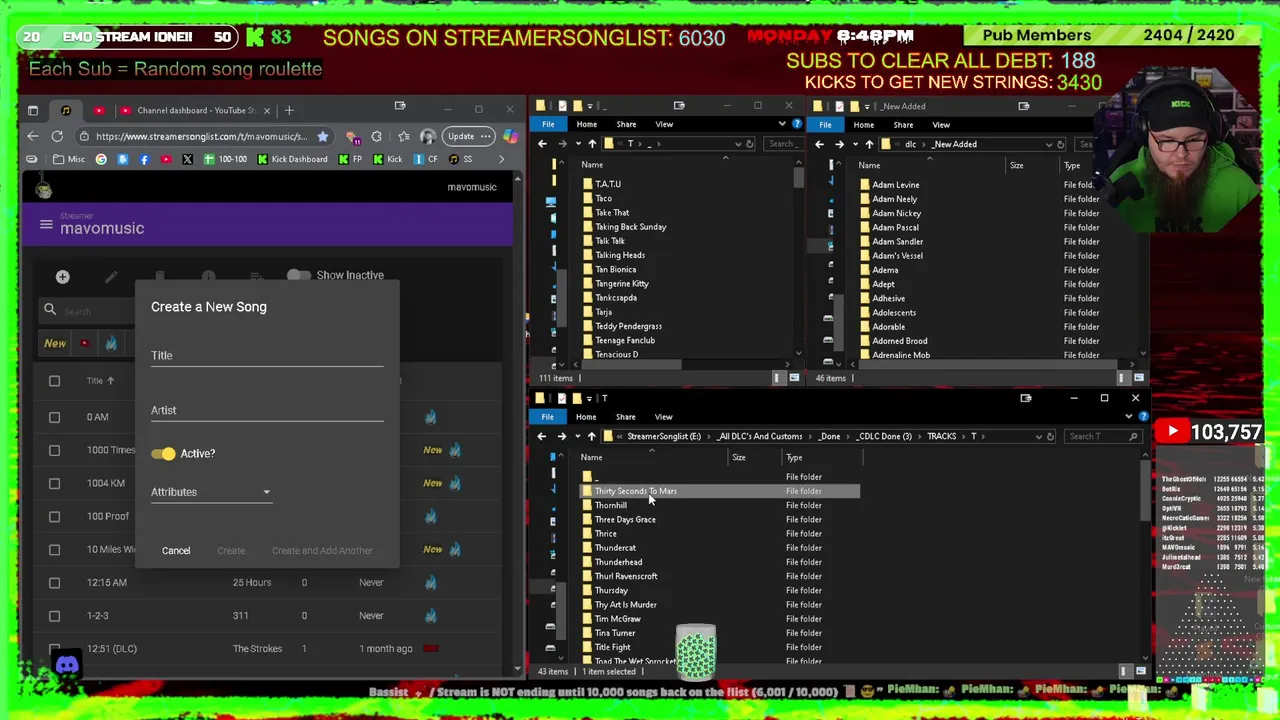The height and width of the screenshot is (720, 1280).
Task: Click the Title input field
Action: coord(267,355)
